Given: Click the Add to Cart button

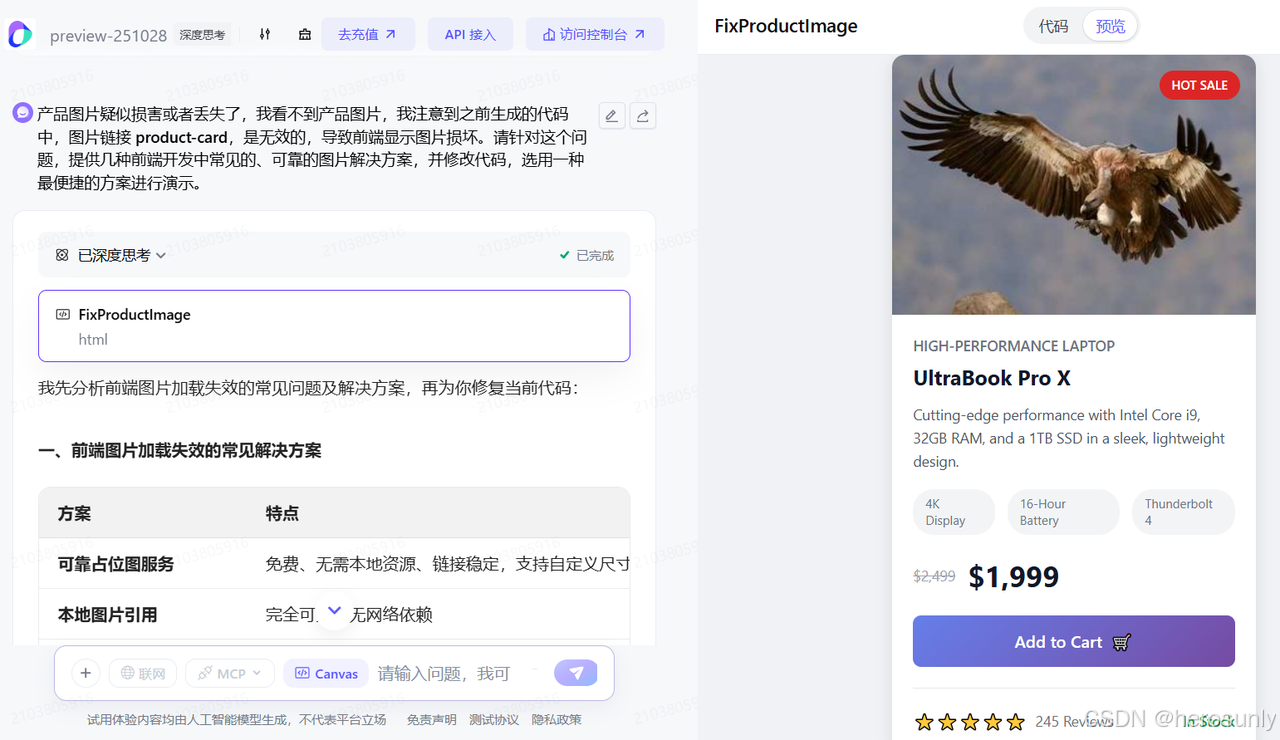Looking at the screenshot, I should click(1073, 641).
